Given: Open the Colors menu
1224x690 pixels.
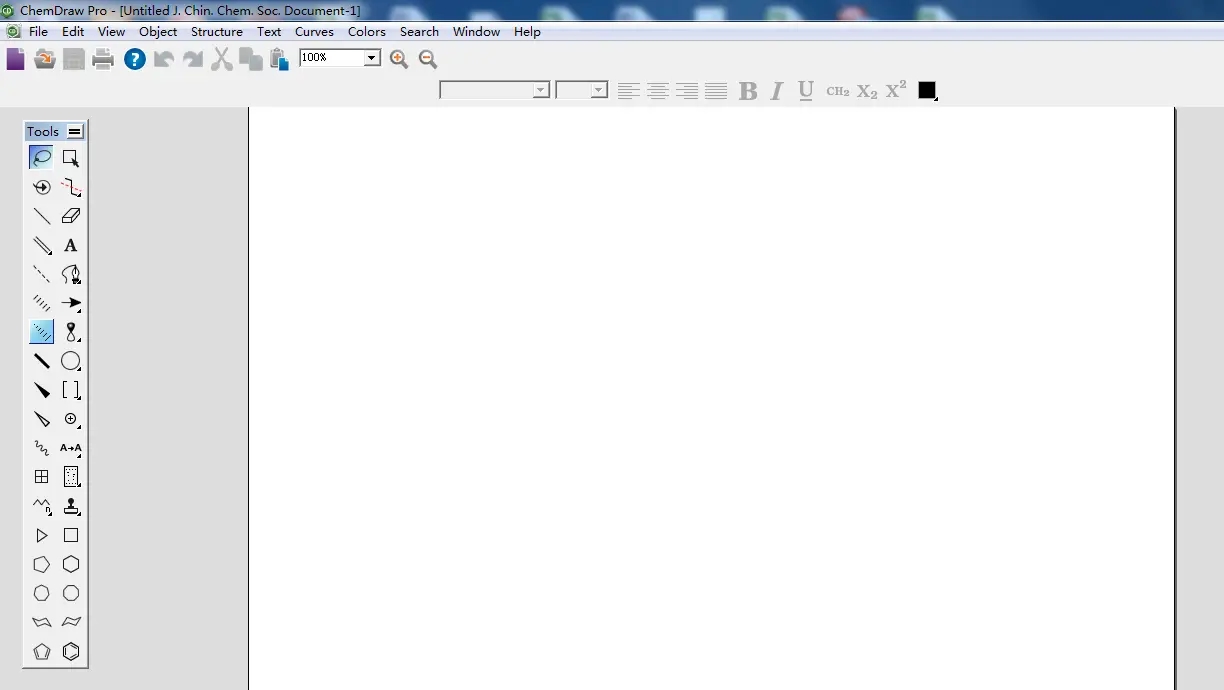Looking at the screenshot, I should point(366,32).
